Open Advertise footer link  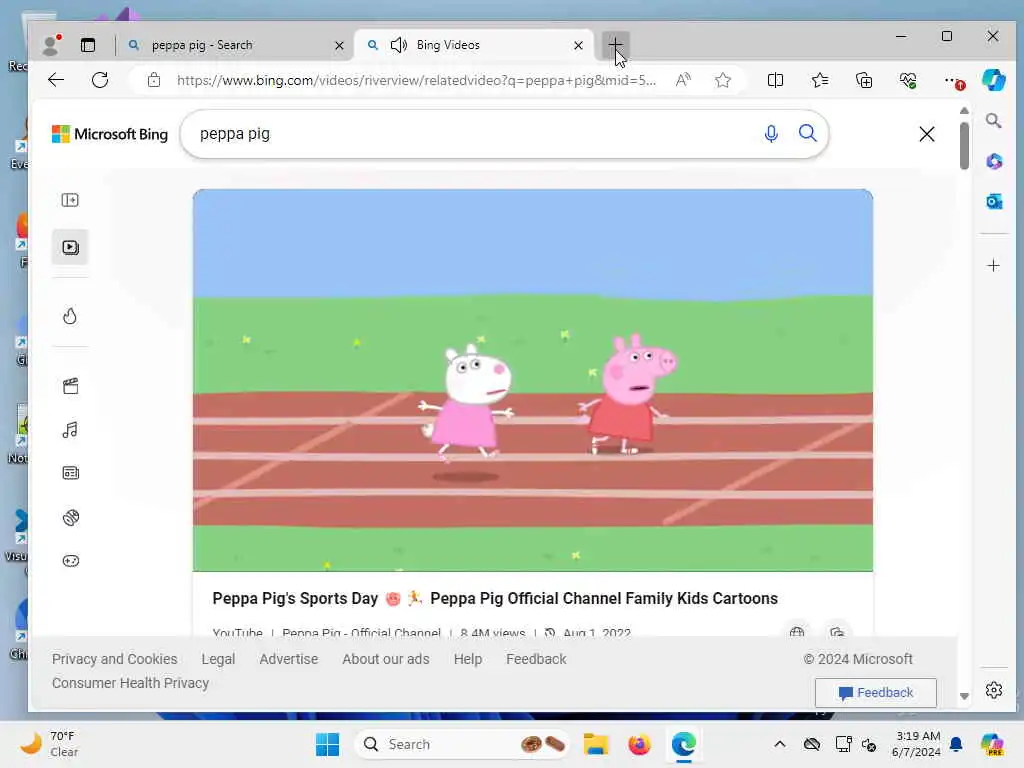(x=289, y=659)
